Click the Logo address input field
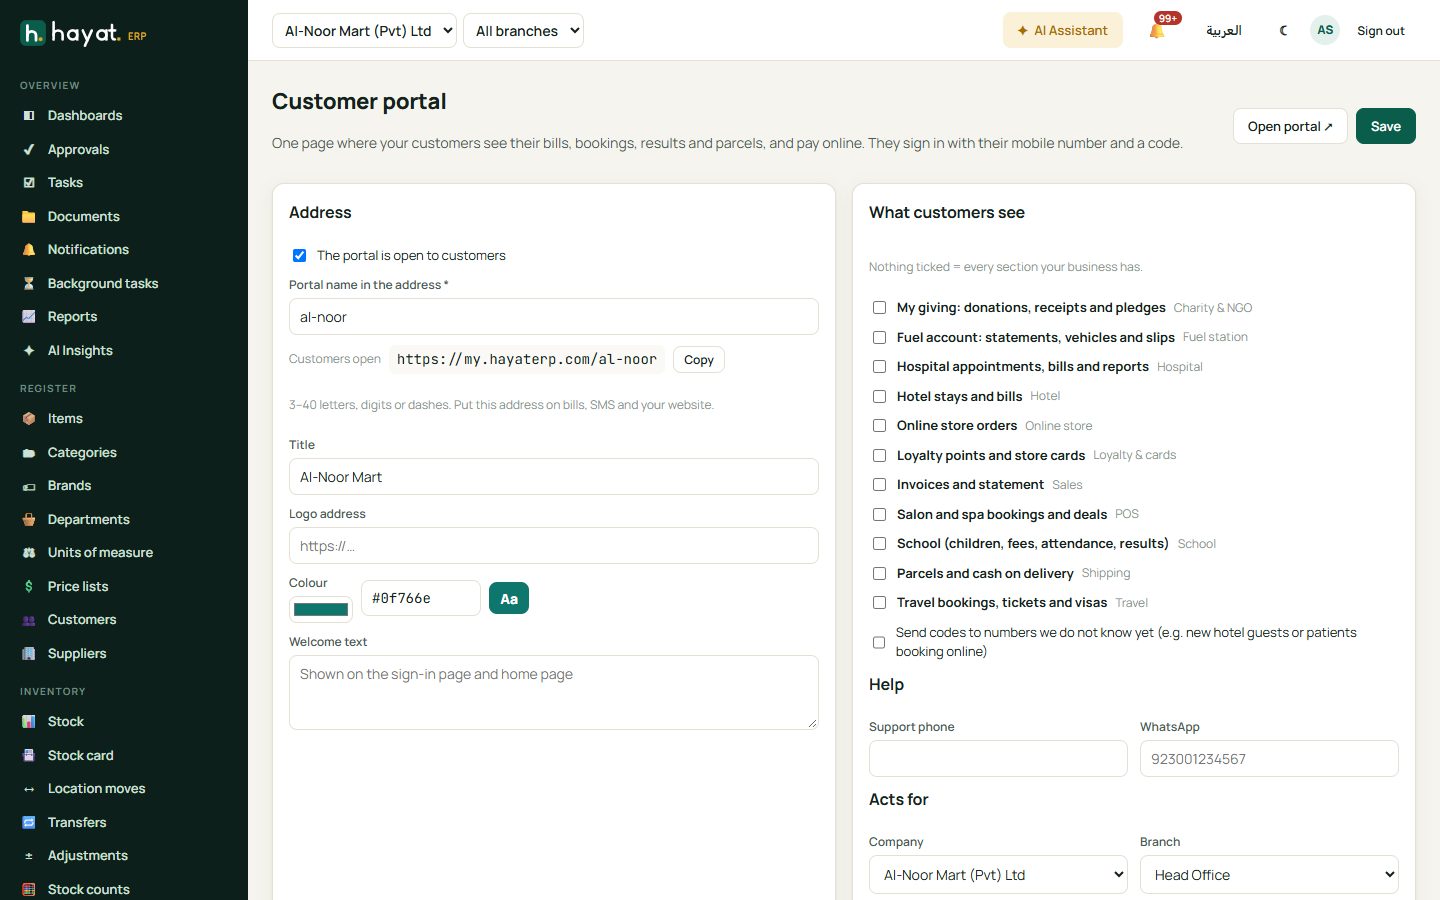This screenshot has height=900, width=1440. coord(554,546)
